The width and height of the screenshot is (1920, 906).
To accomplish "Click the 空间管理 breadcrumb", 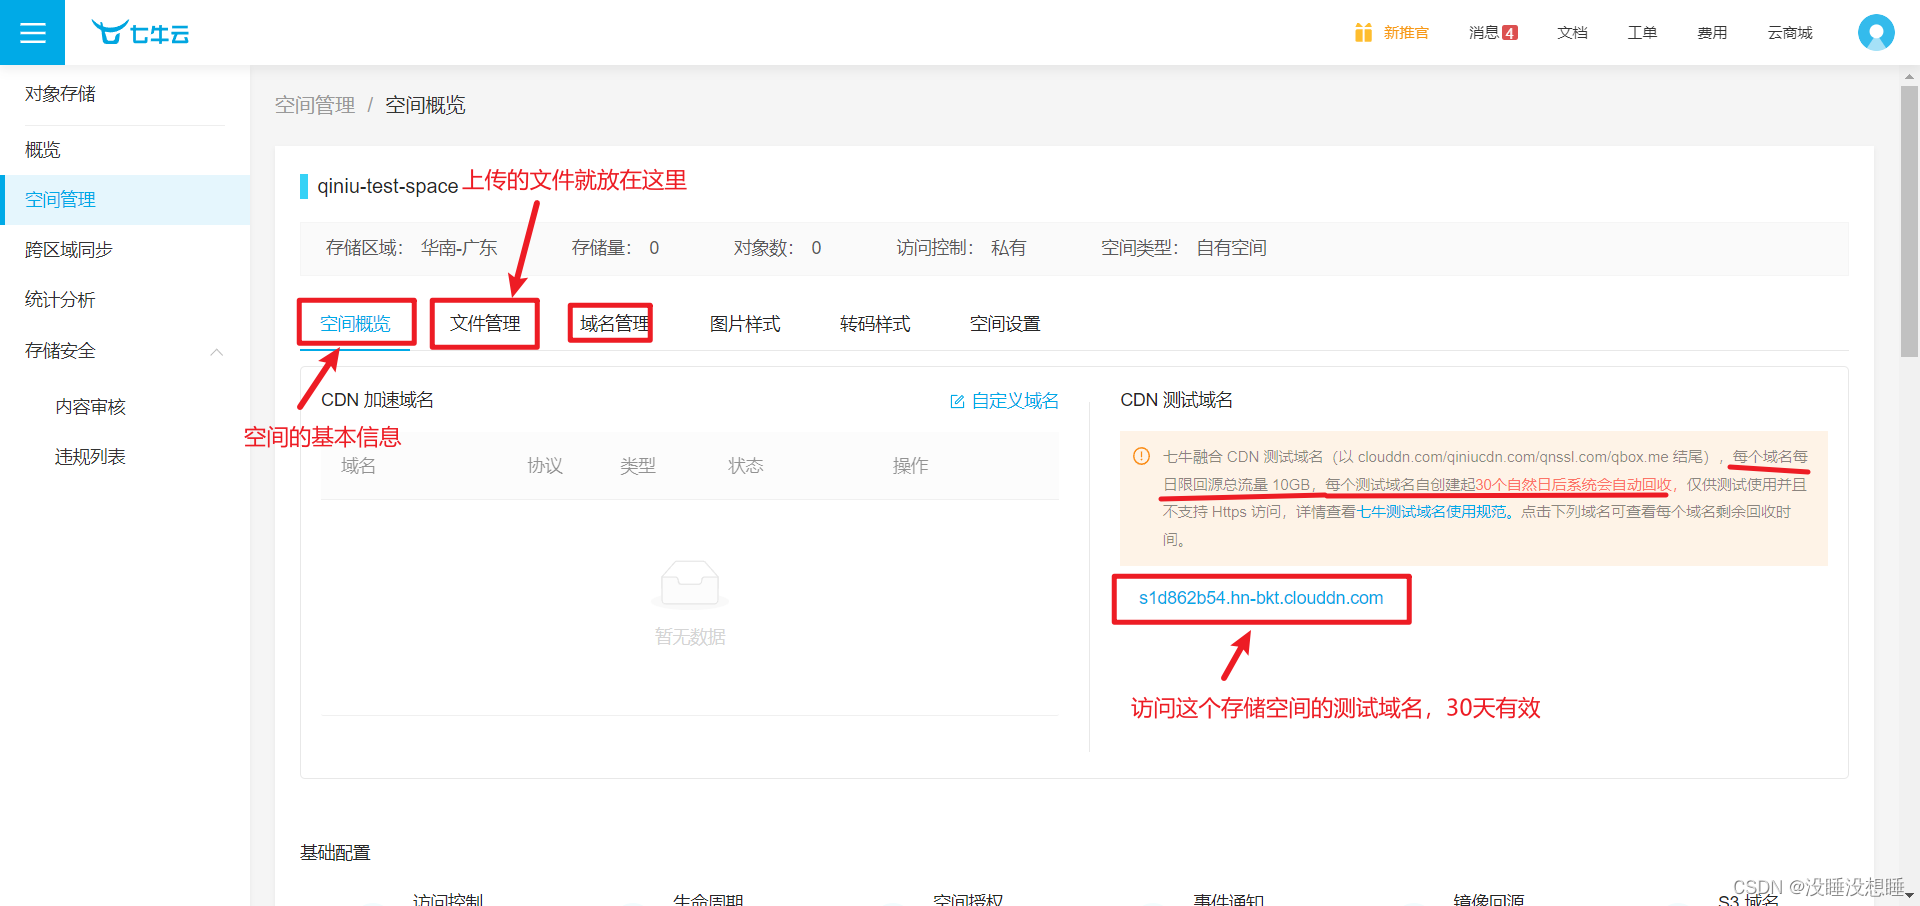I will pos(315,105).
